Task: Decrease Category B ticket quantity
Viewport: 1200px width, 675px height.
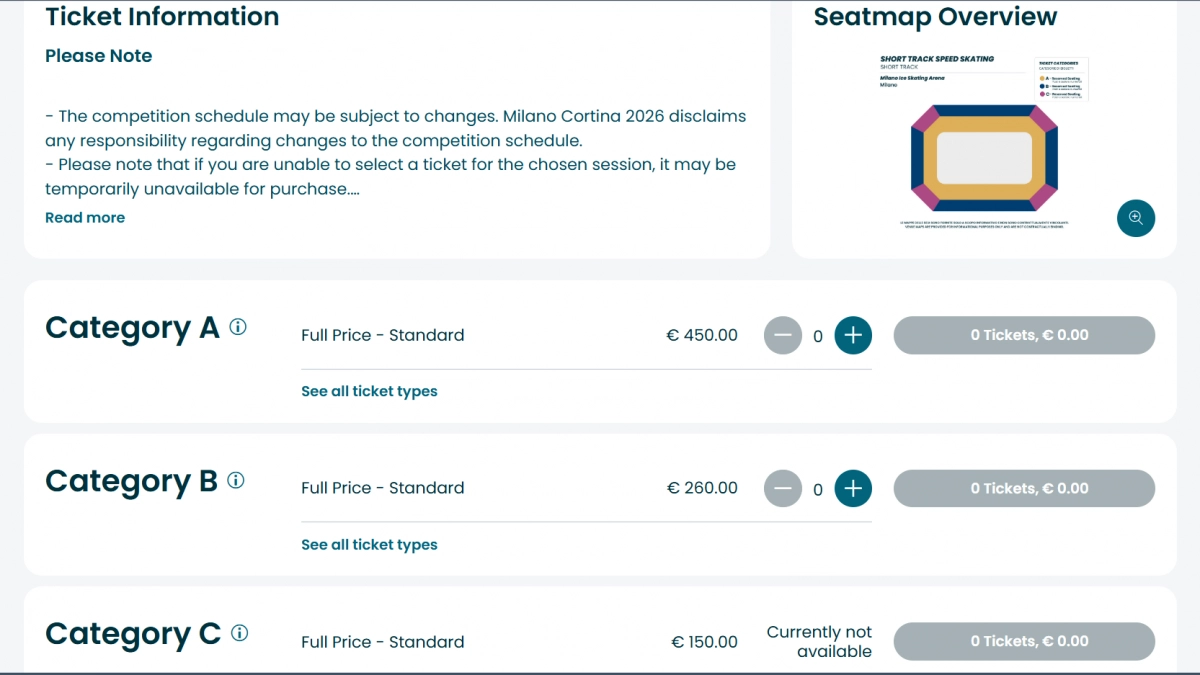Action: 783,489
